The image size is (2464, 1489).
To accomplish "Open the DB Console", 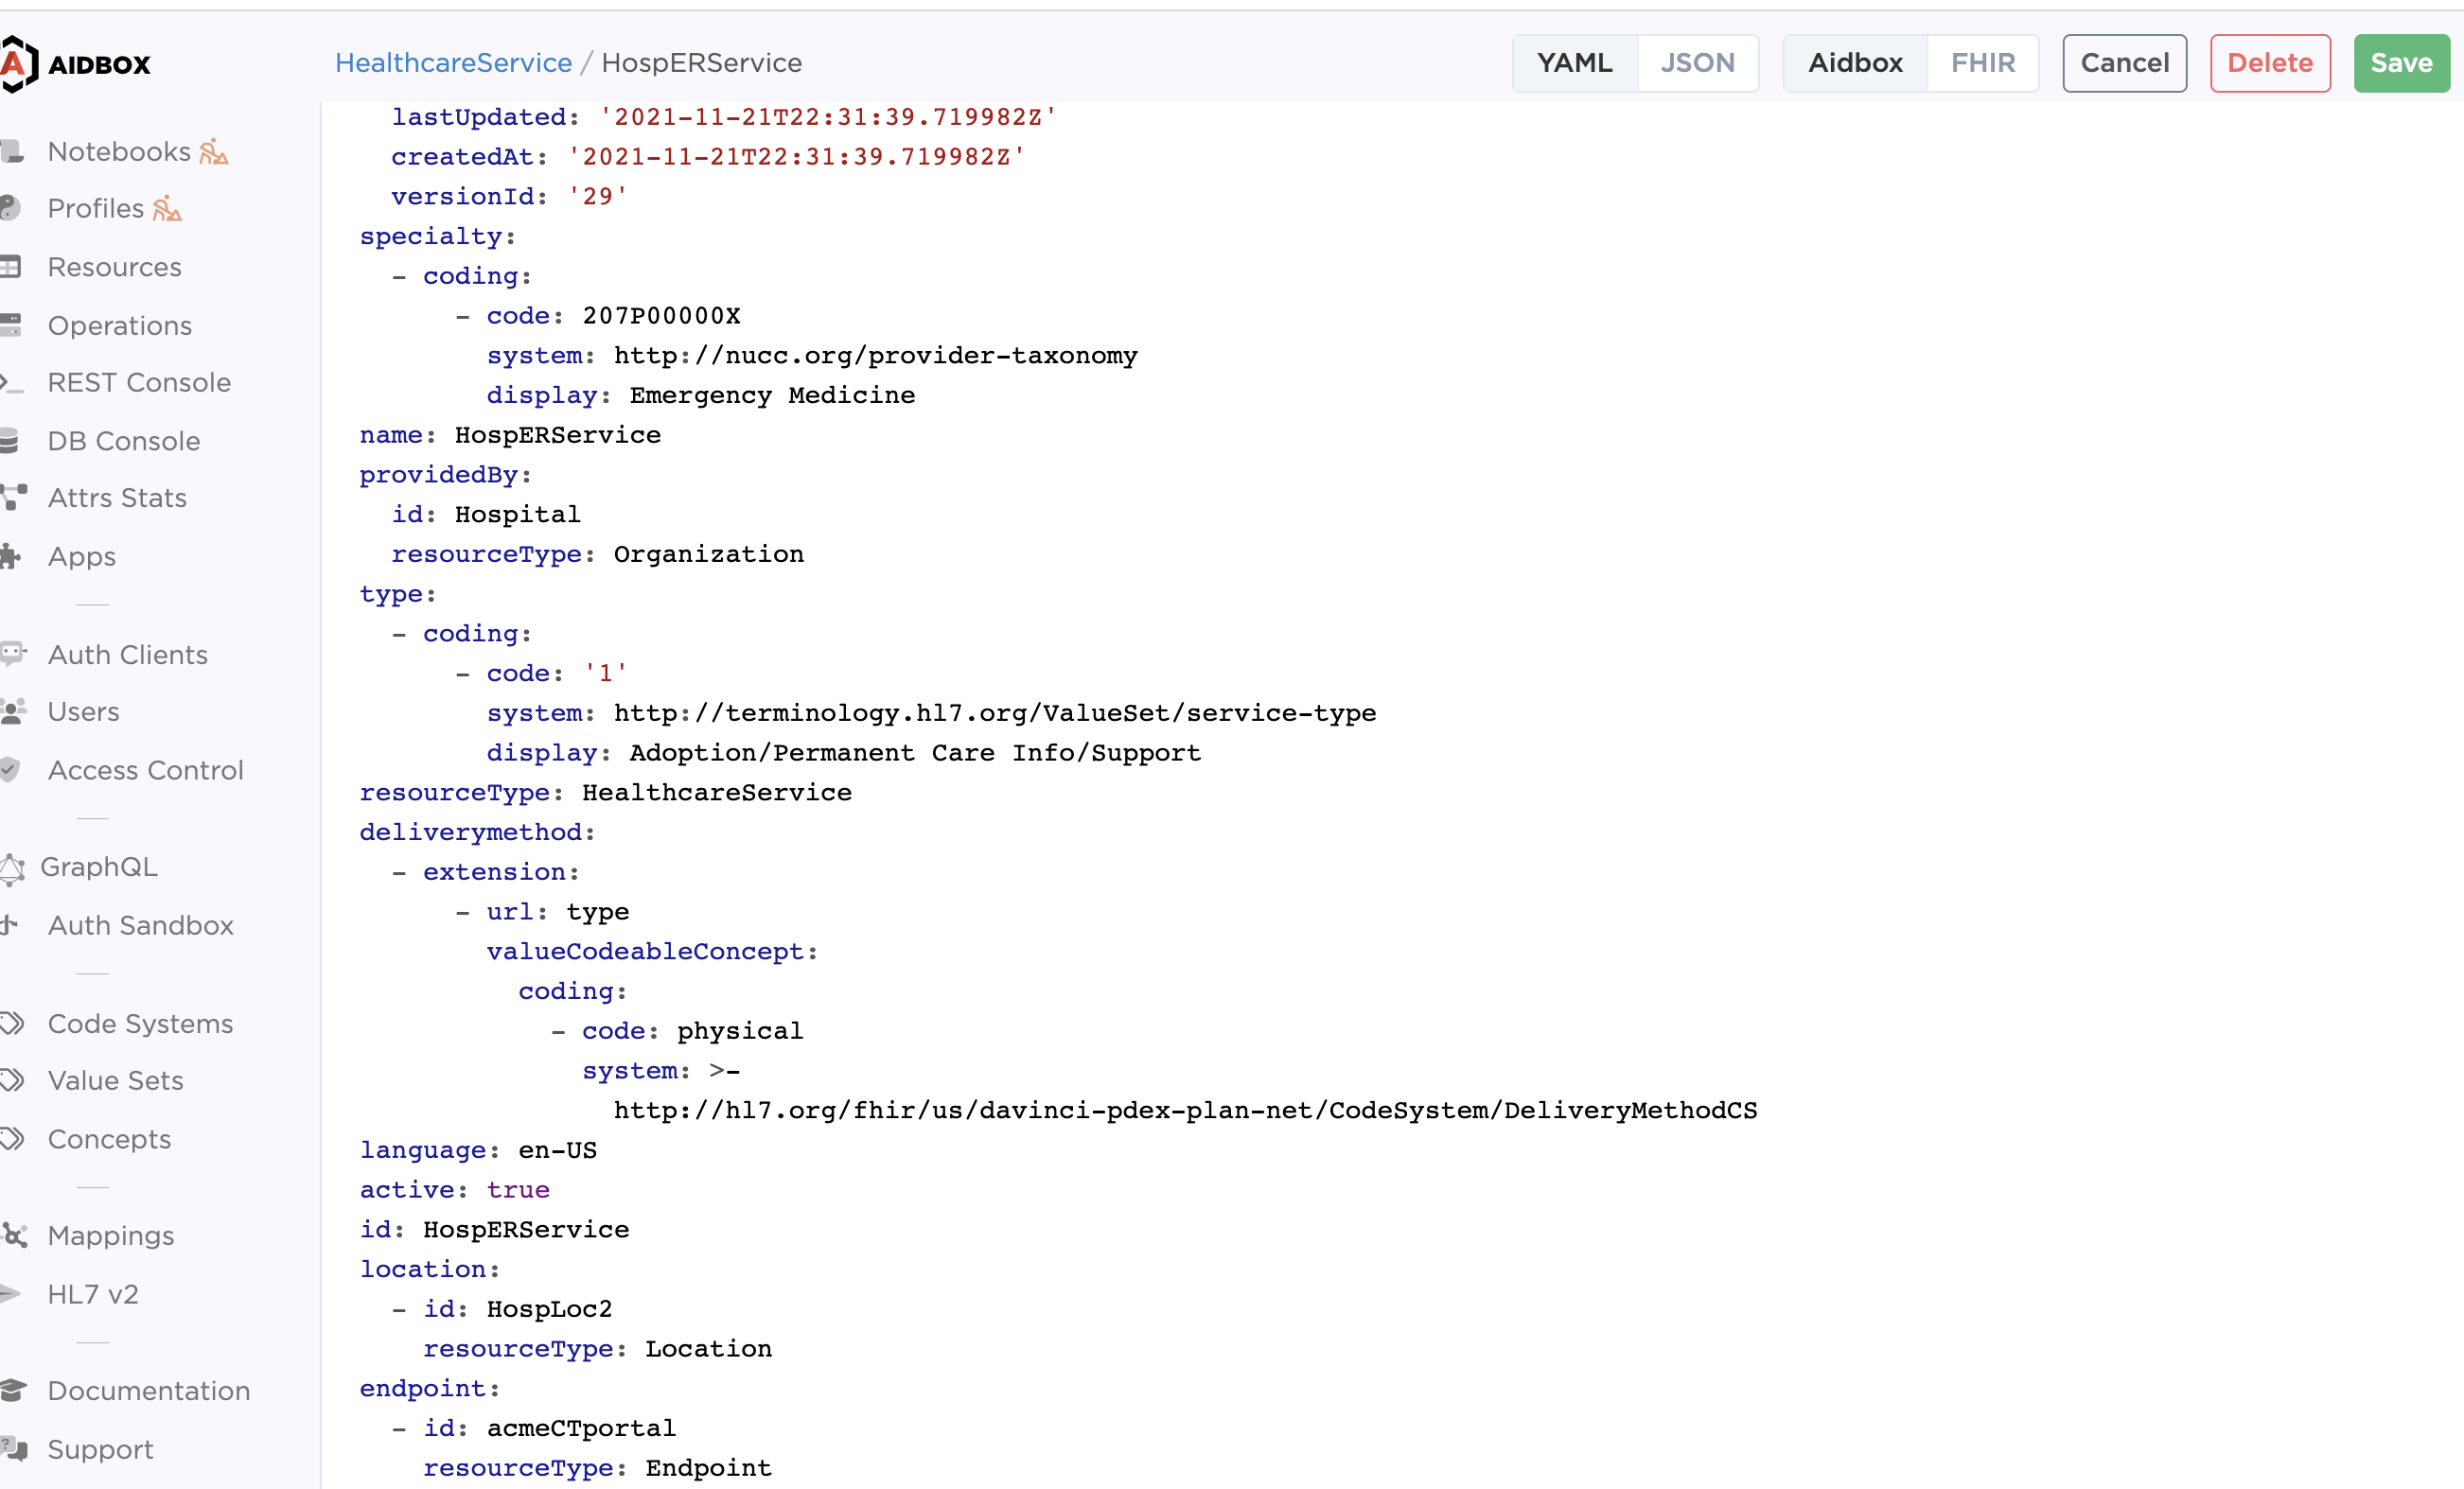I will click(x=124, y=440).
